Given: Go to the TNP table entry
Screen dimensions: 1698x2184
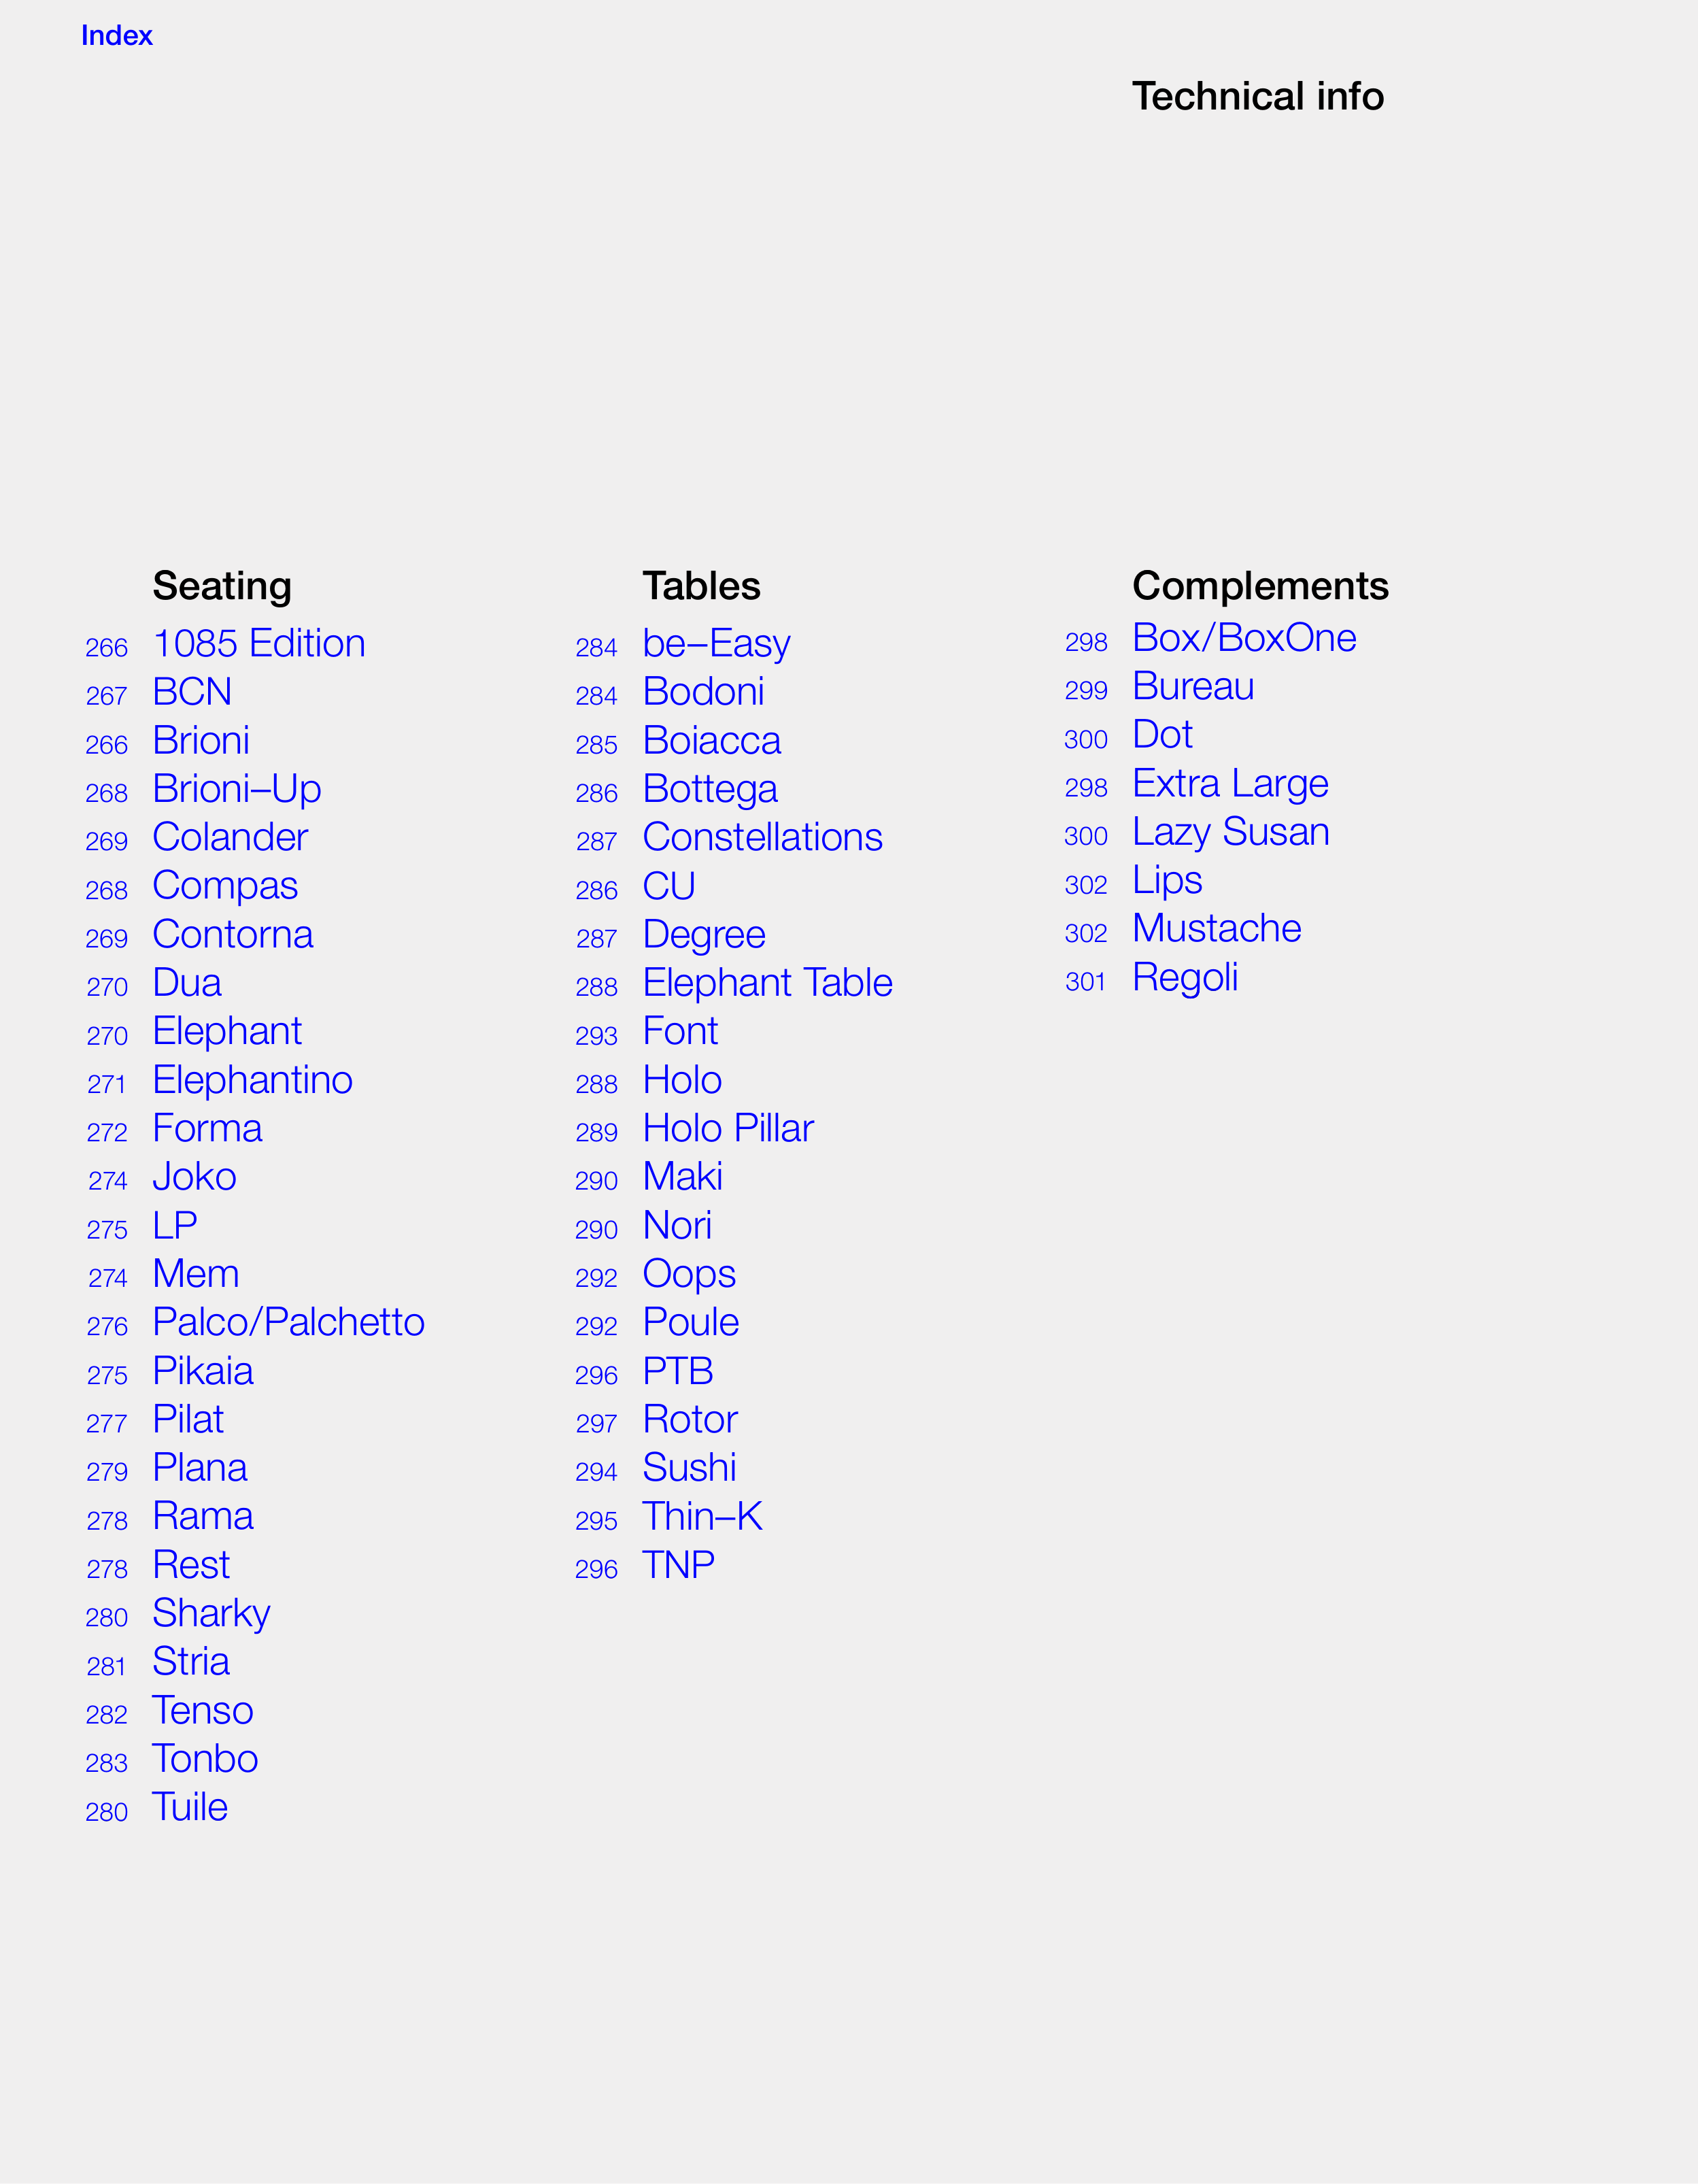Looking at the screenshot, I should (678, 1565).
